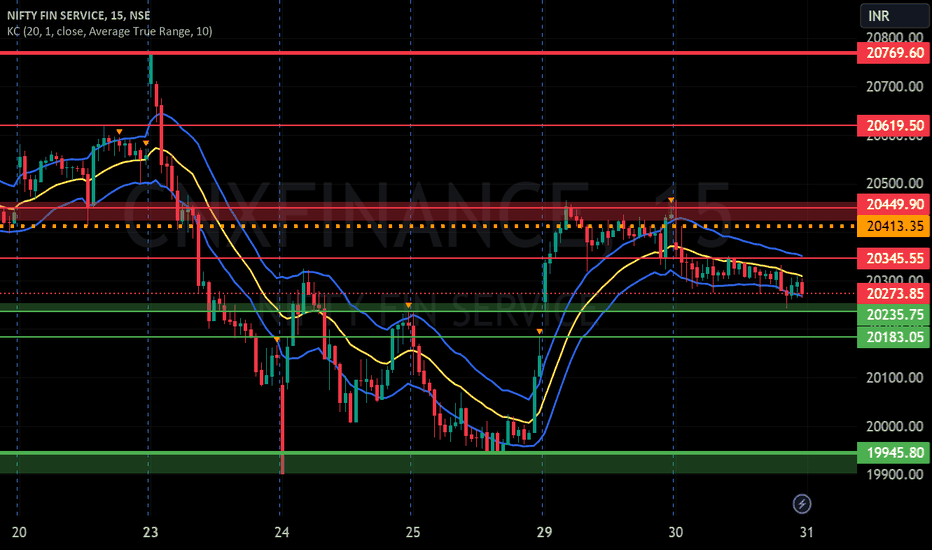This screenshot has width=932, height=550.
Task: Click date 31 on time axis
Action: coord(806,532)
